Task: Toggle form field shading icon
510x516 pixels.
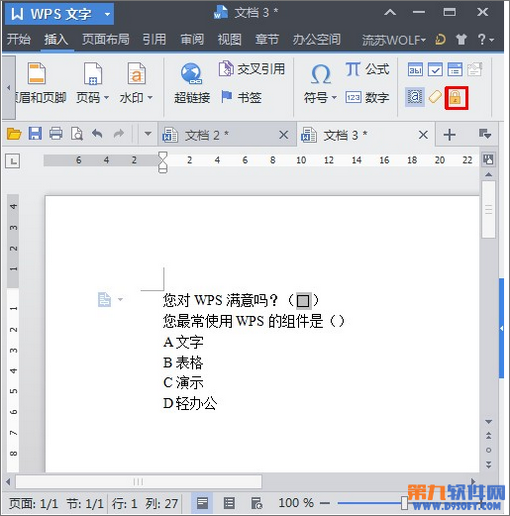Action: click(x=415, y=97)
